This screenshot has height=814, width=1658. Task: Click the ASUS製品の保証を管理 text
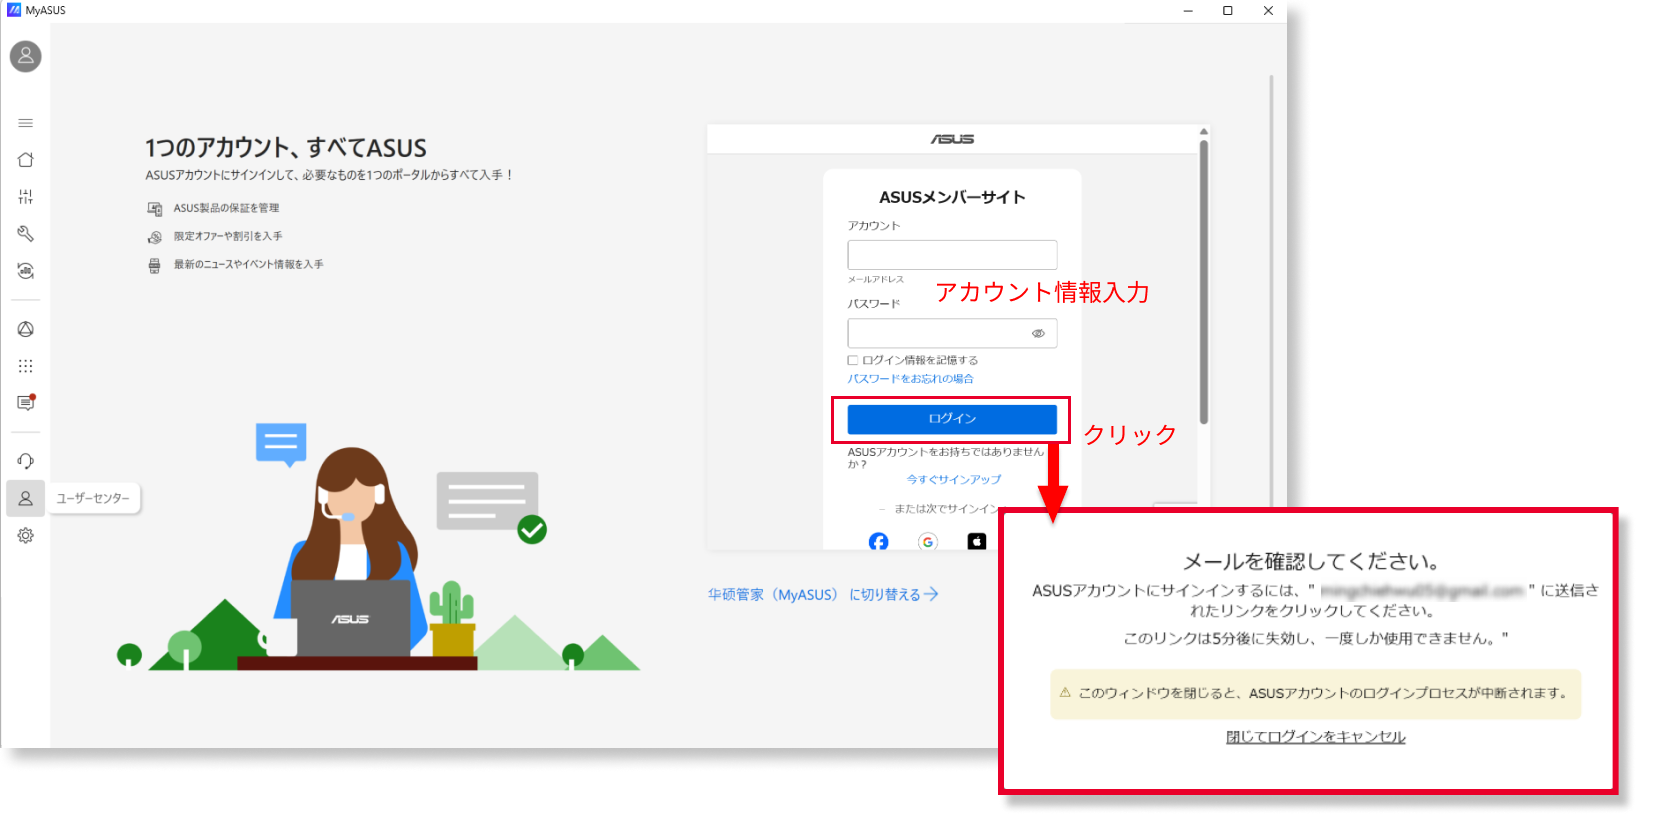(226, 208)
